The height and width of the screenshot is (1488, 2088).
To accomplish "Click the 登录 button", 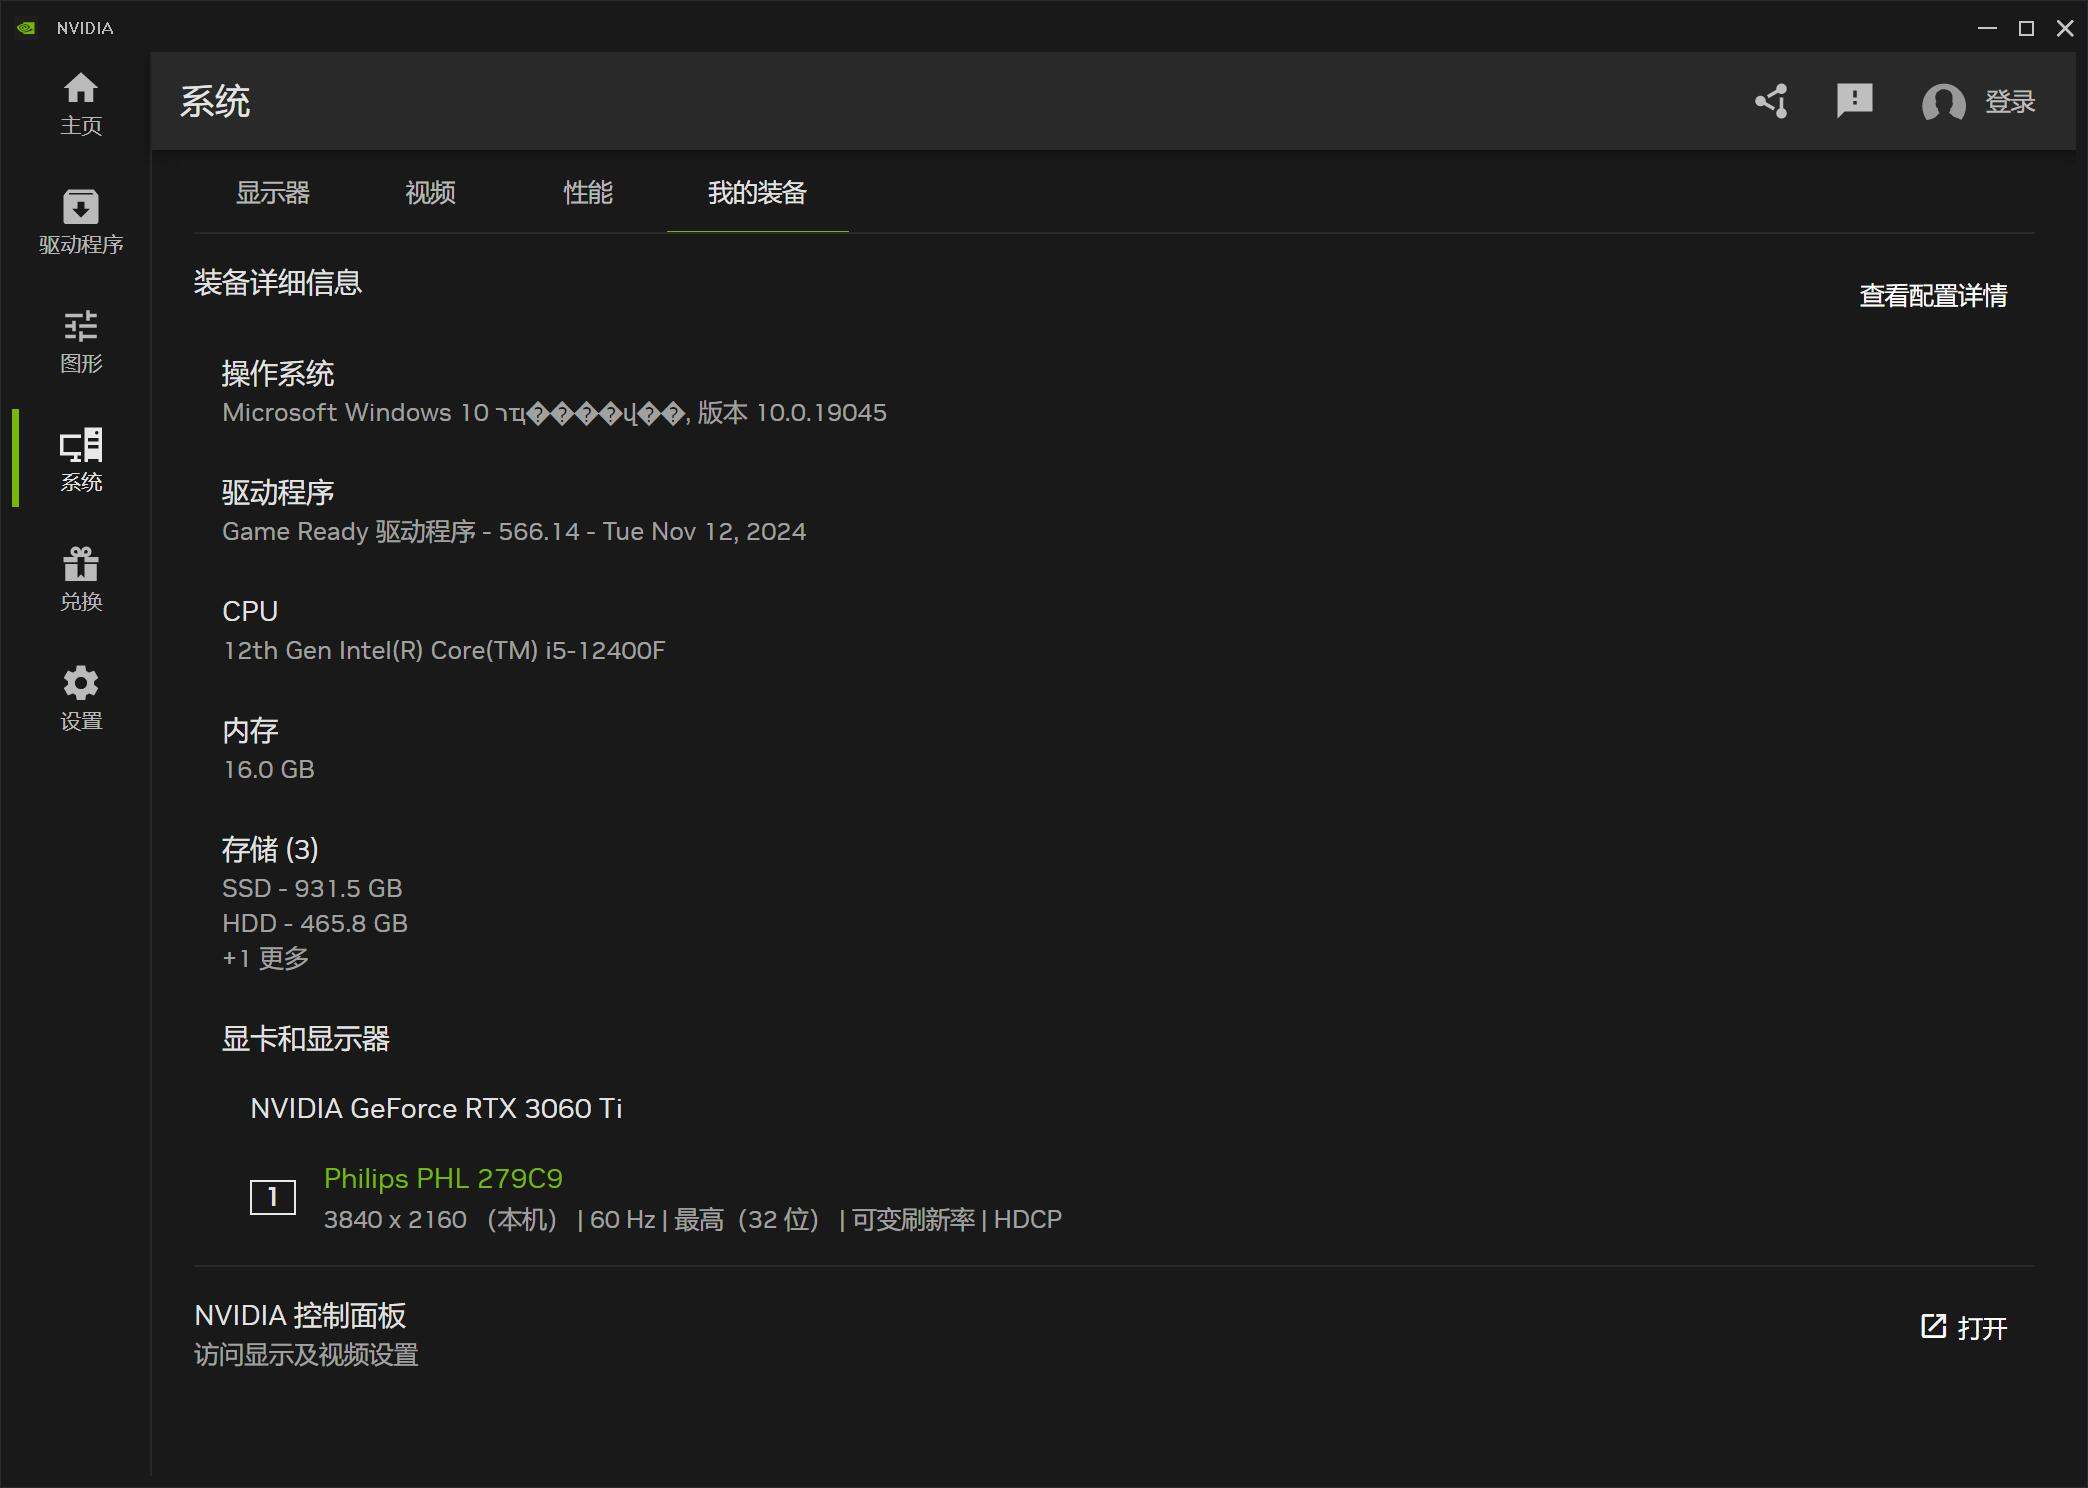I will (x=2011, y=103).
